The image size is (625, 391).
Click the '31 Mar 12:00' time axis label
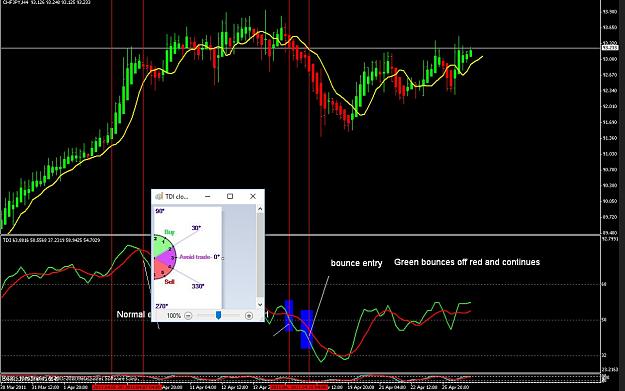(x=45, y=387)
